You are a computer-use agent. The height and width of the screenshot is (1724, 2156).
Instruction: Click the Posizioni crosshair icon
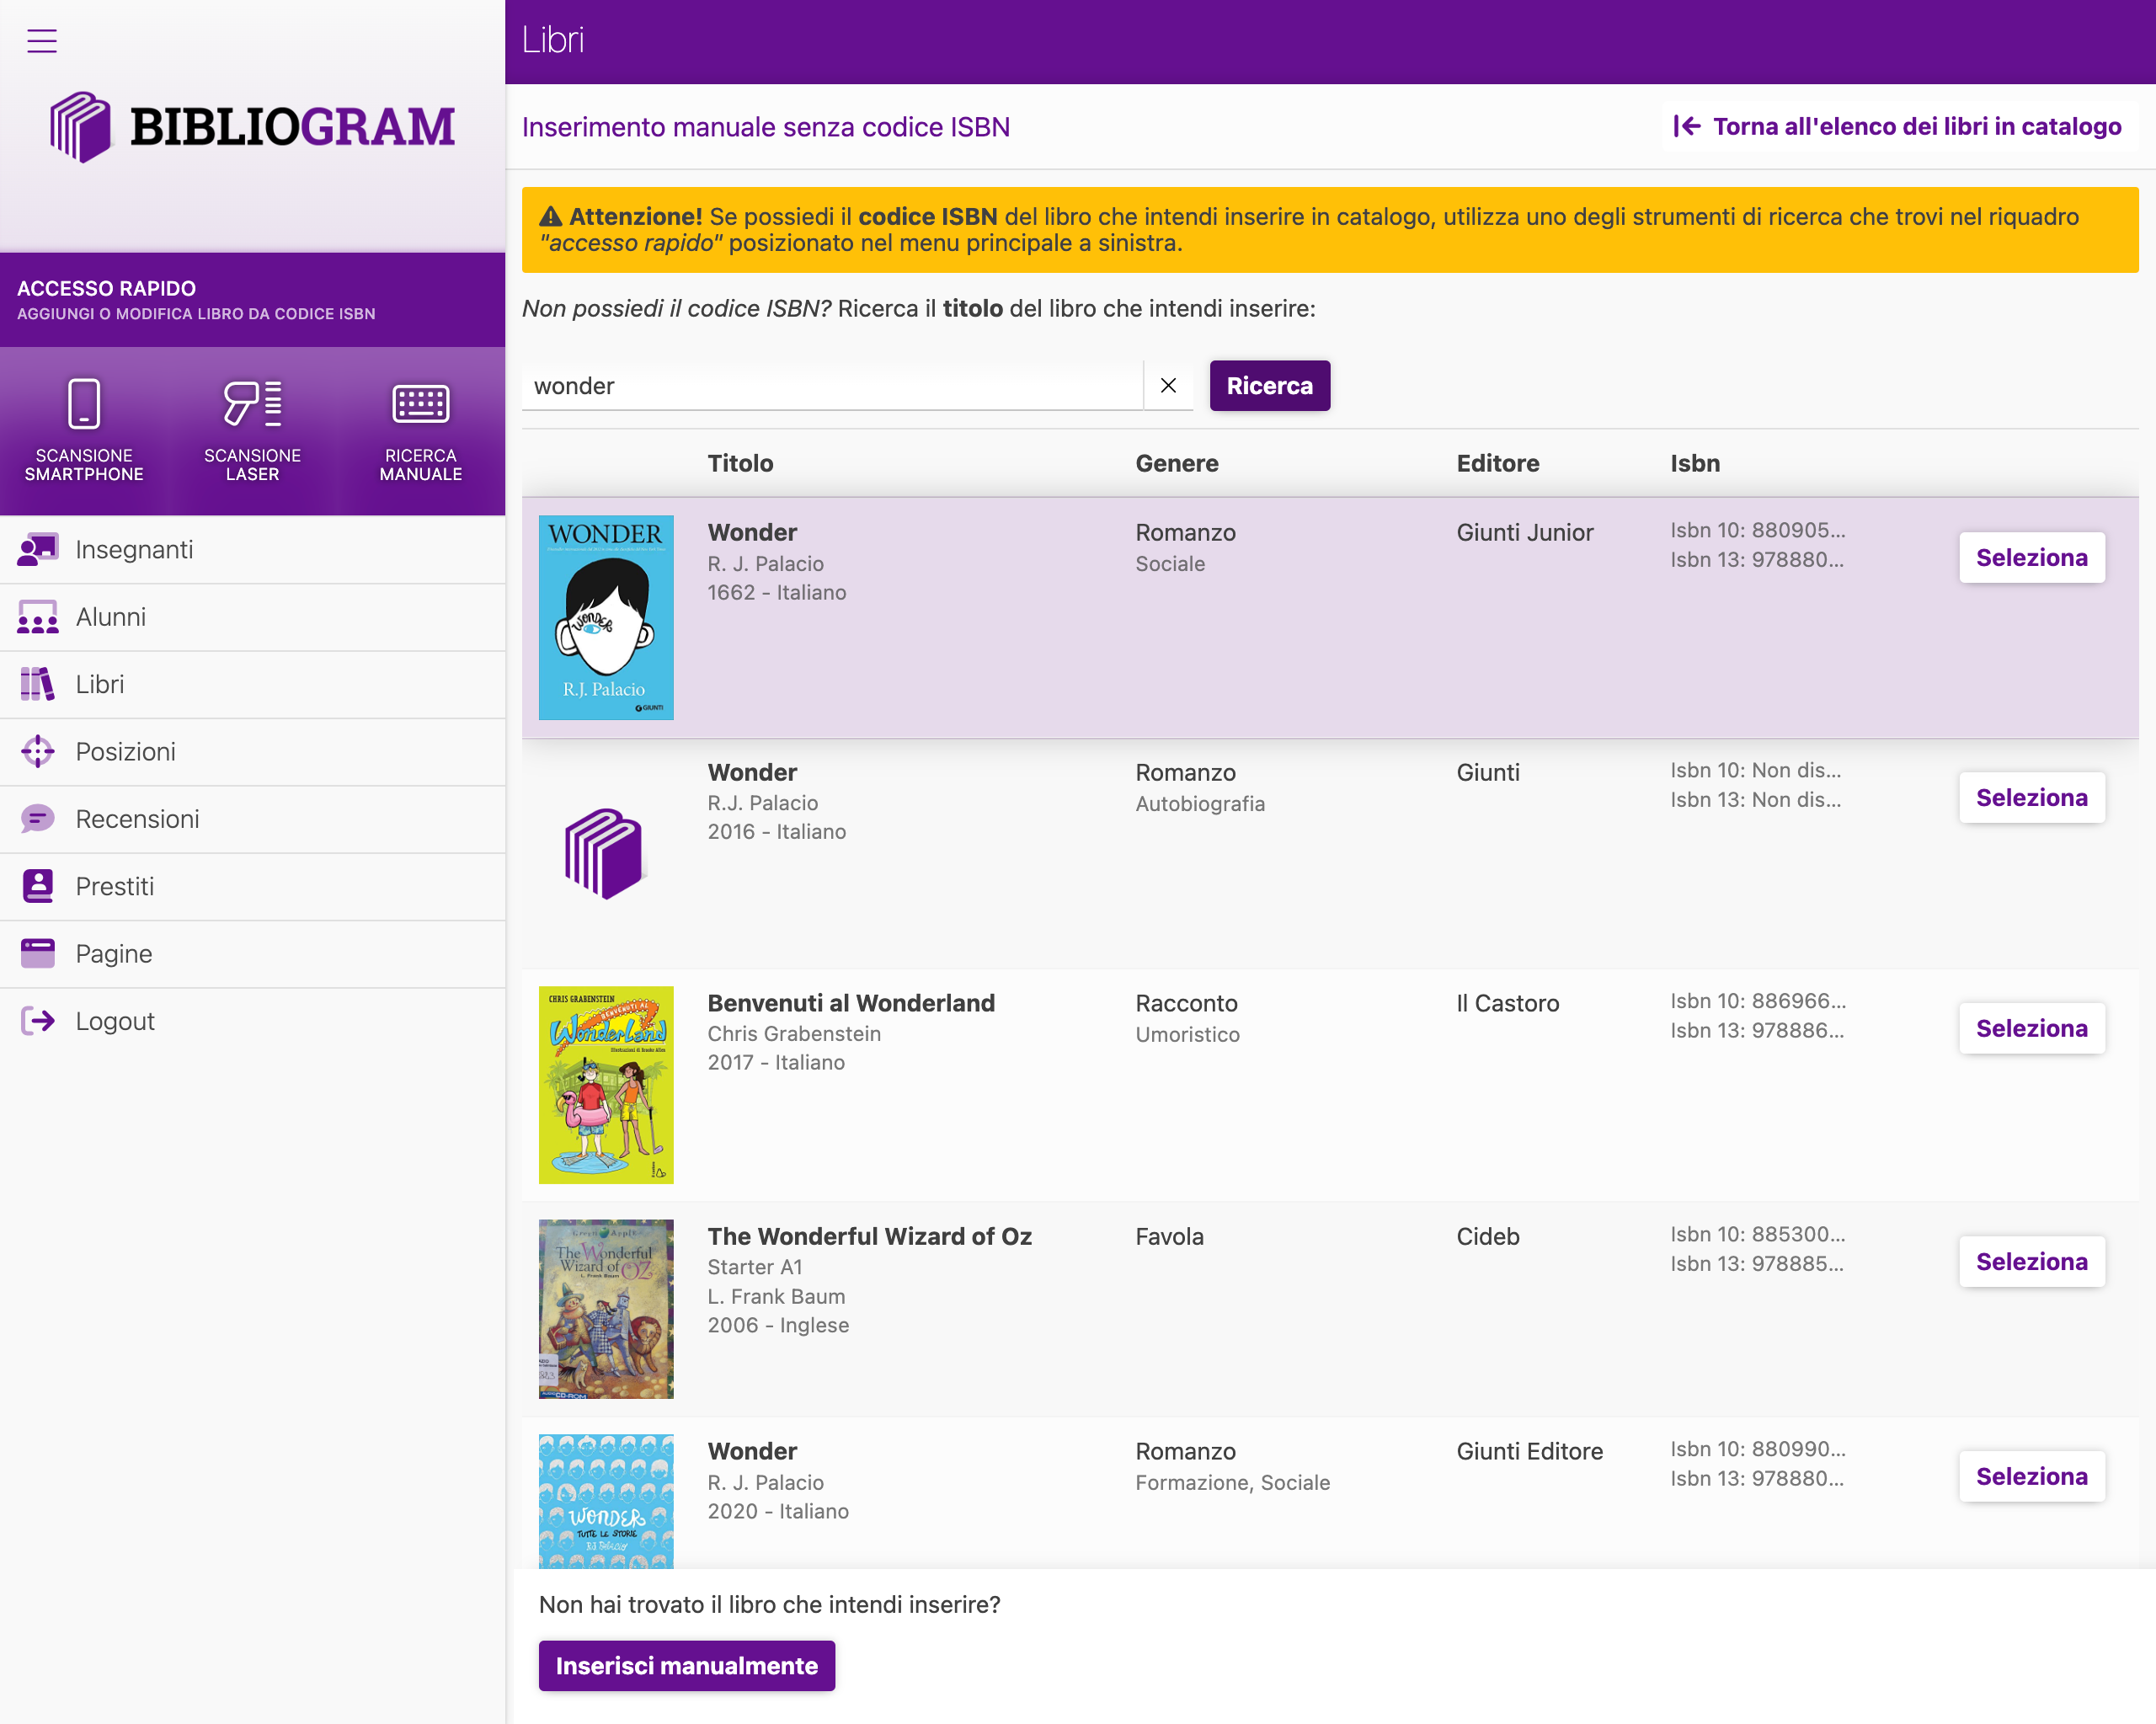(38, 752)
